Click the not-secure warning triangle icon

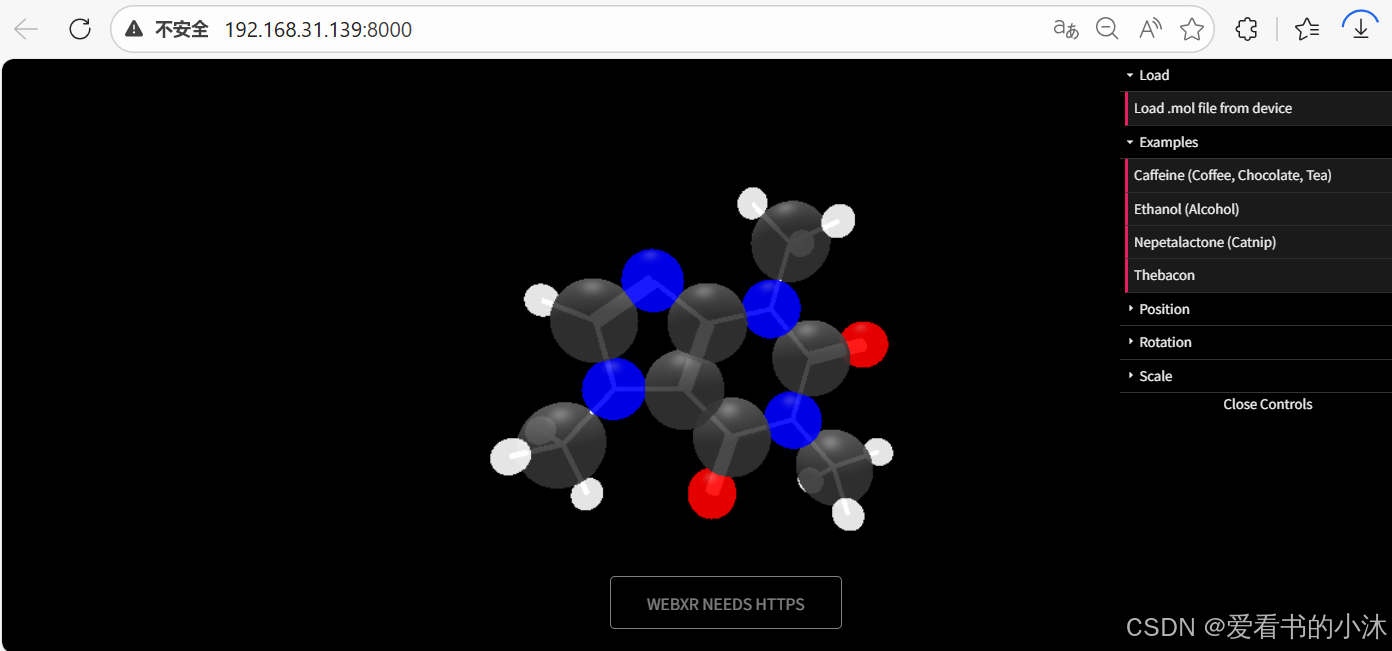(x=134, y=30)
